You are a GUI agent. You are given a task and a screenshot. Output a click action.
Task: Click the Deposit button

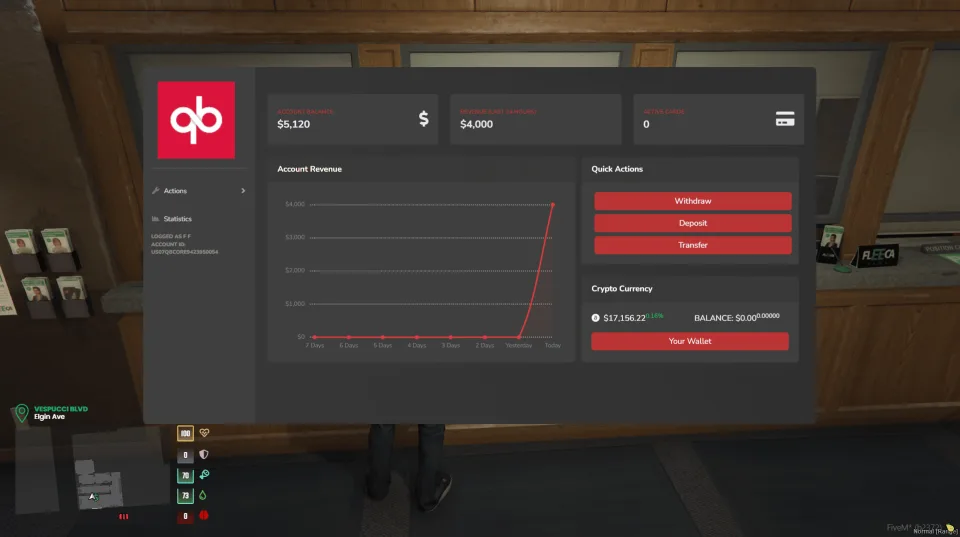(692, 223)
